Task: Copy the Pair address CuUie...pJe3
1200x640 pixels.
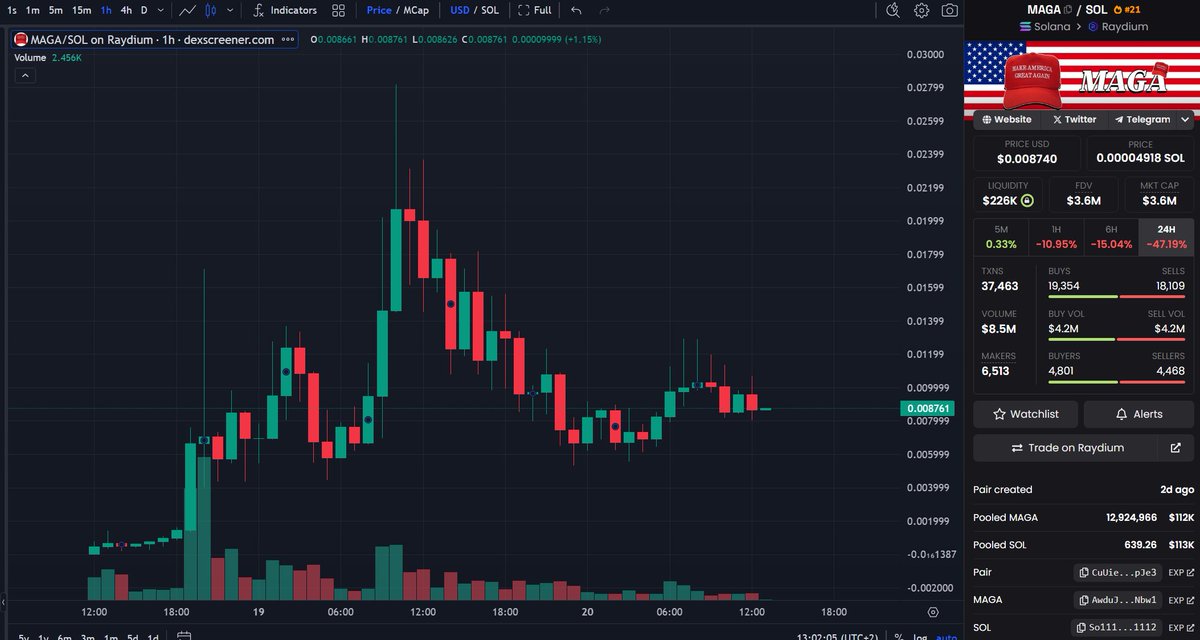Action: click(x=1119, y=573)
